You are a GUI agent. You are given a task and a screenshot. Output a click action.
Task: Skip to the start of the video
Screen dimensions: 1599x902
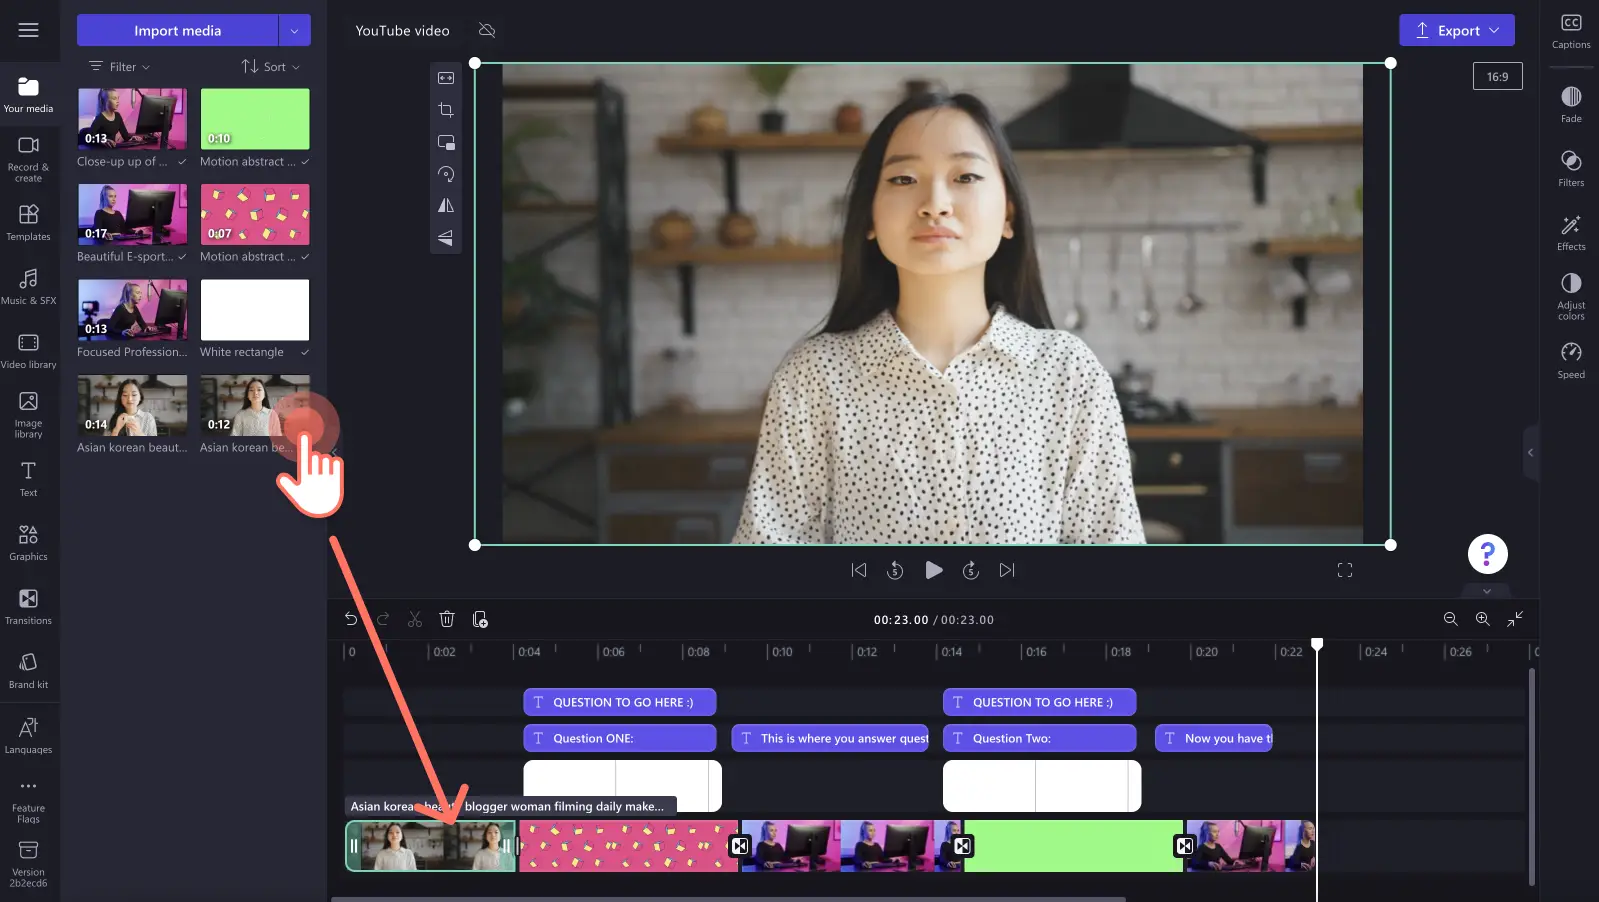[x=858, y=570]
